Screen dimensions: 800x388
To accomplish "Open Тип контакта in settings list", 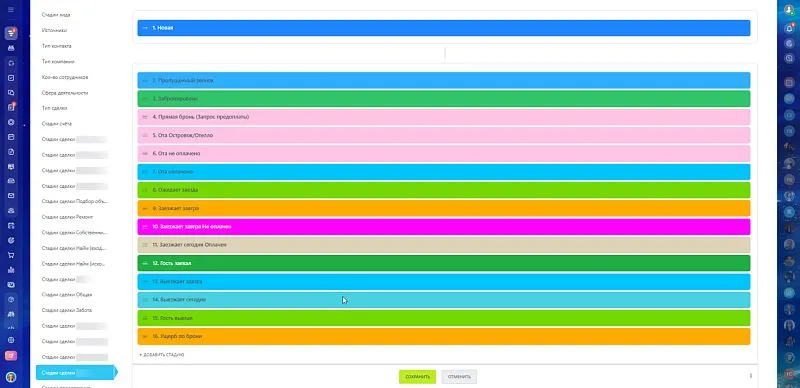I will point(57,46).
